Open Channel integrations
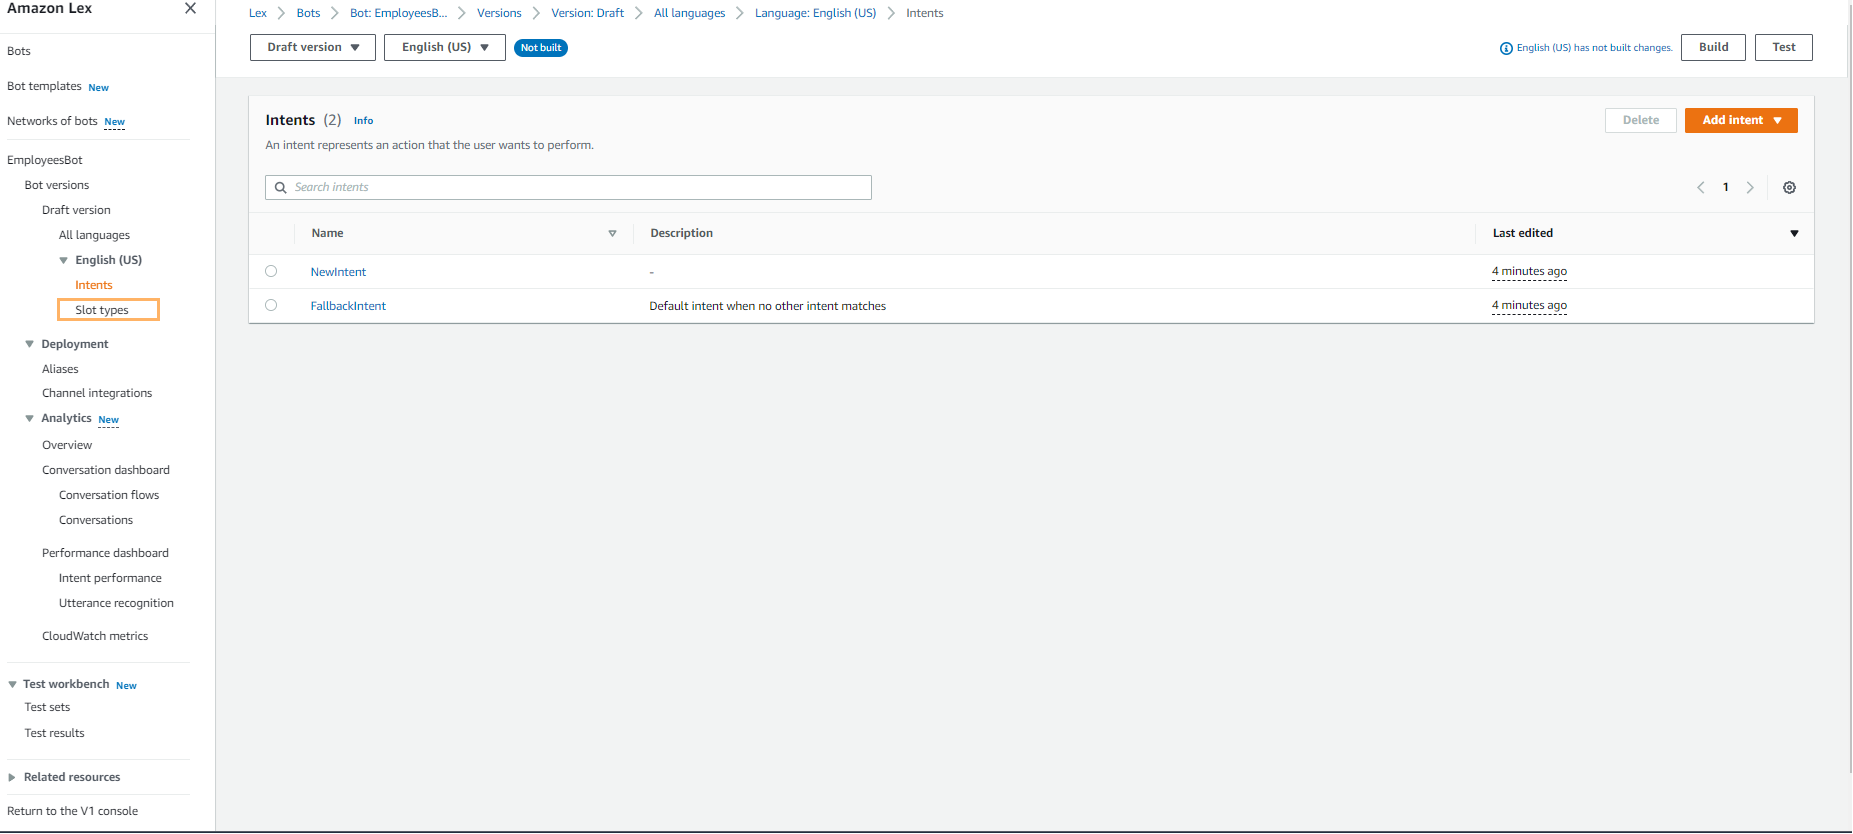The height and width of the screenshot is (834, 1853). pyautogui.click(x=97, y=393)
